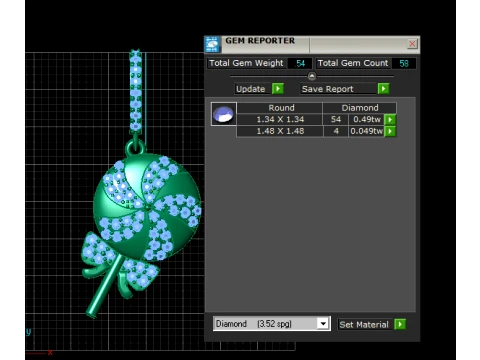Screen dimensions: 480x360
Task: Select the round gem thumbnail
Action: click(224, 114)
